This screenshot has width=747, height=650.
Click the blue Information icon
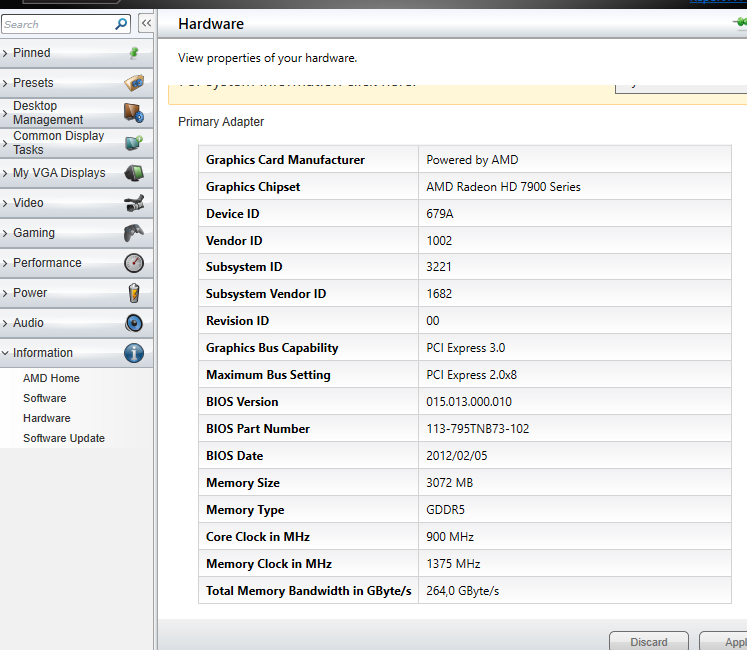coord(134,353)
